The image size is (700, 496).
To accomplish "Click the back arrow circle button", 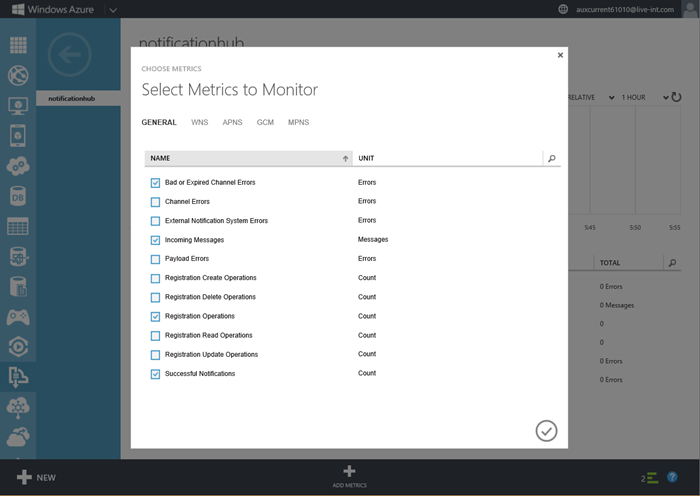I will (70, 55).
